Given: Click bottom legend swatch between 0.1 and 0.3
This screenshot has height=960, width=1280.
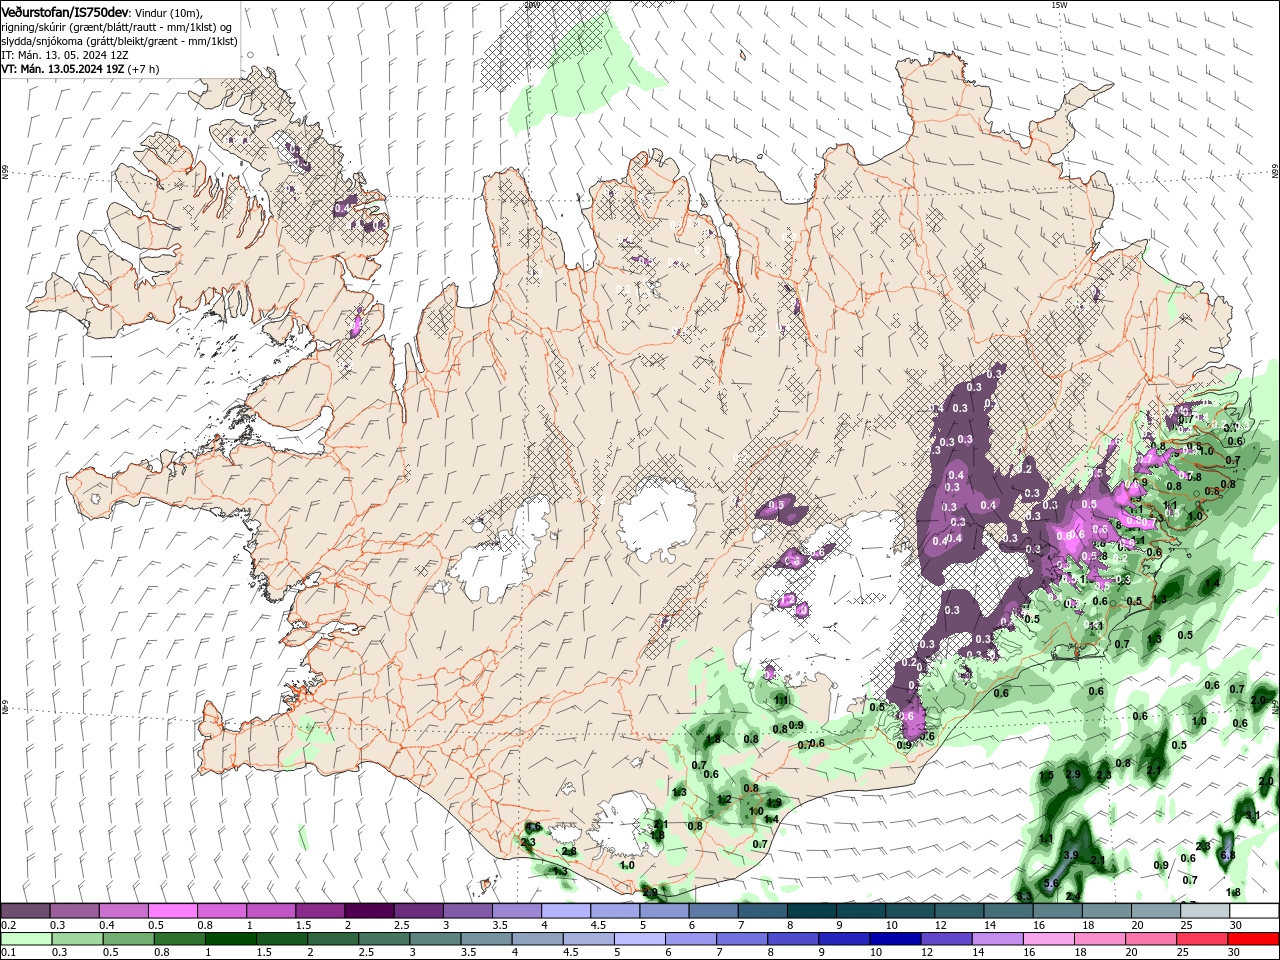Looking at the screenshot, I should (26, 939).
